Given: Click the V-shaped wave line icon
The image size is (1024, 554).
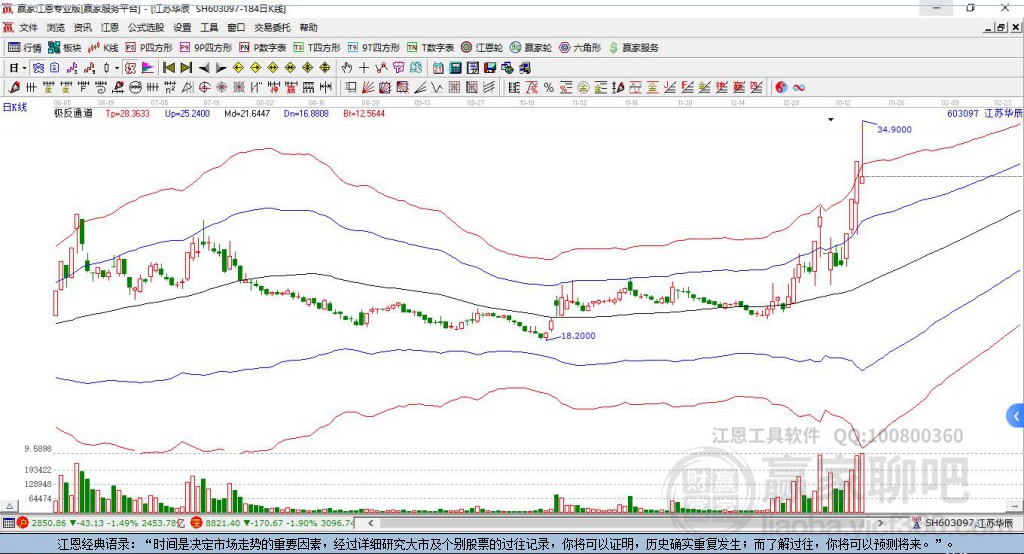Looking at the screenshot, I should coord(436,87).
